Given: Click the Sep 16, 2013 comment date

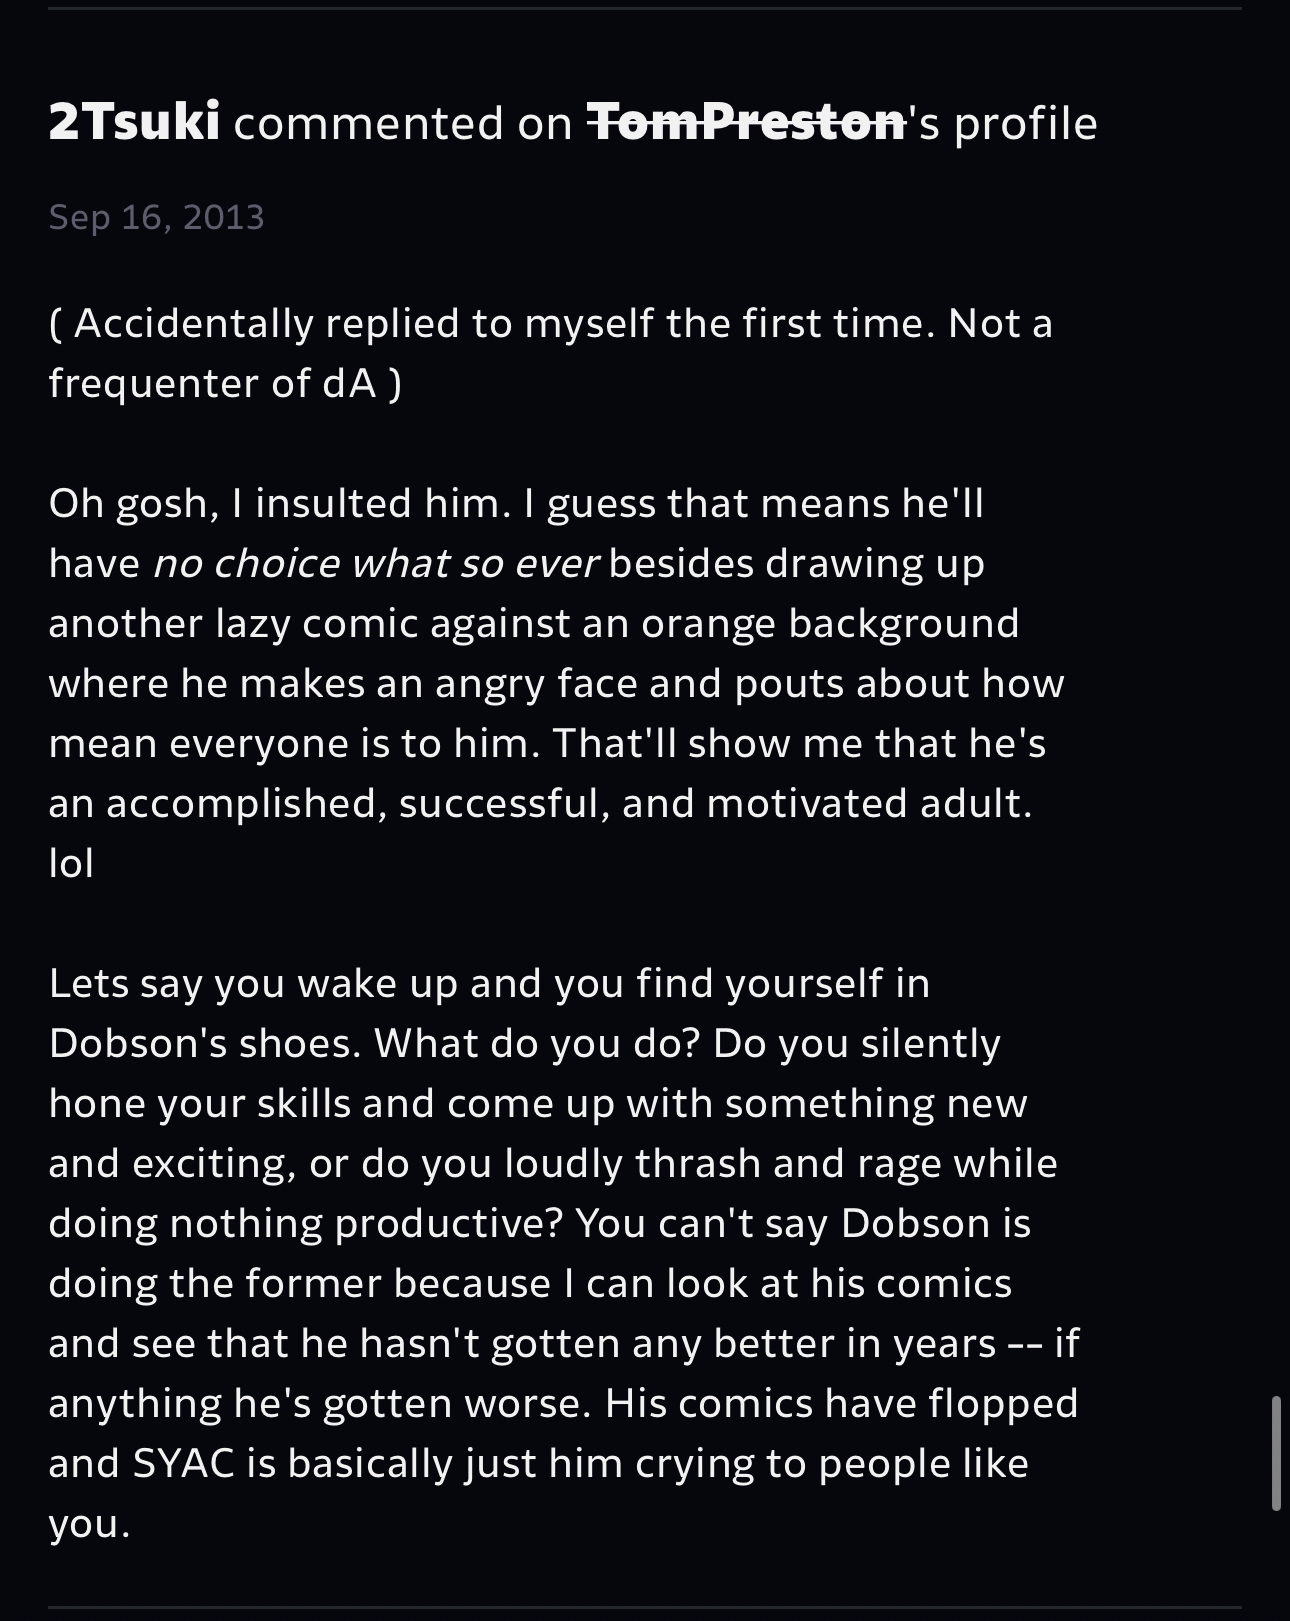Looking at the screenshot, I should click(x=156, y=217).
